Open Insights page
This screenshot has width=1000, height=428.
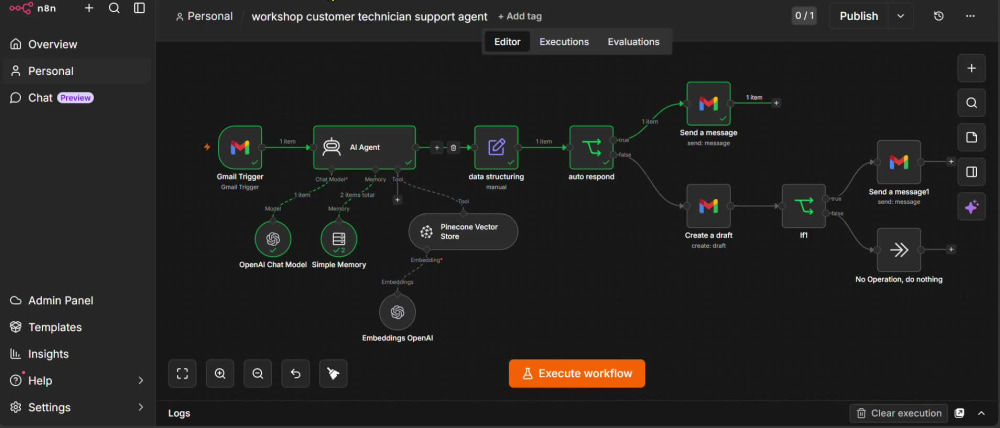pyautogui.click(x=77, y=354)
